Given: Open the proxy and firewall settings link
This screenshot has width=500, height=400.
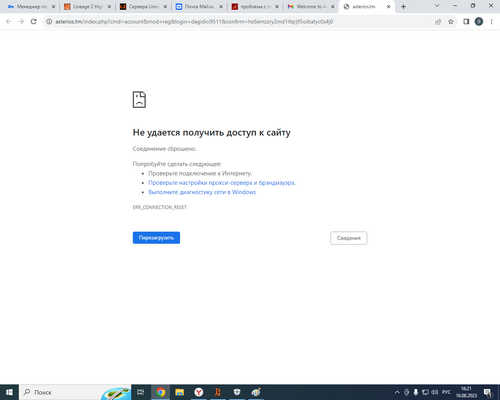Looking at the screenshot, I should (x=222, y=183).
